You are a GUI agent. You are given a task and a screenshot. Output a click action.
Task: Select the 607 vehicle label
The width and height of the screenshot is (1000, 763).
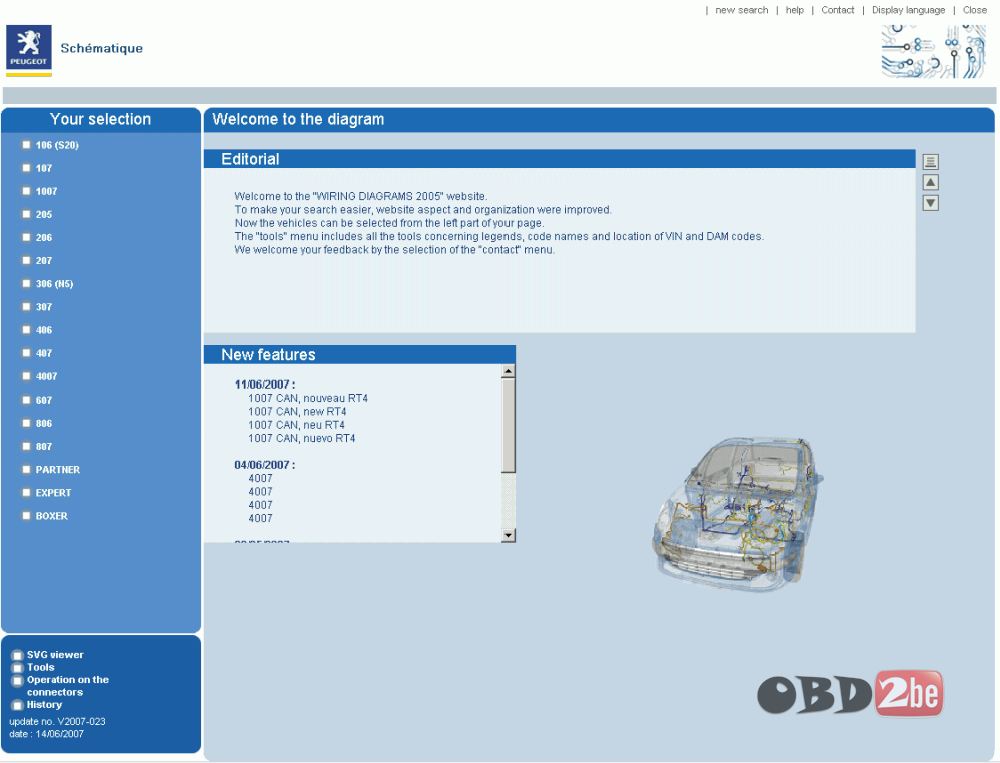[x=43, y=401]
